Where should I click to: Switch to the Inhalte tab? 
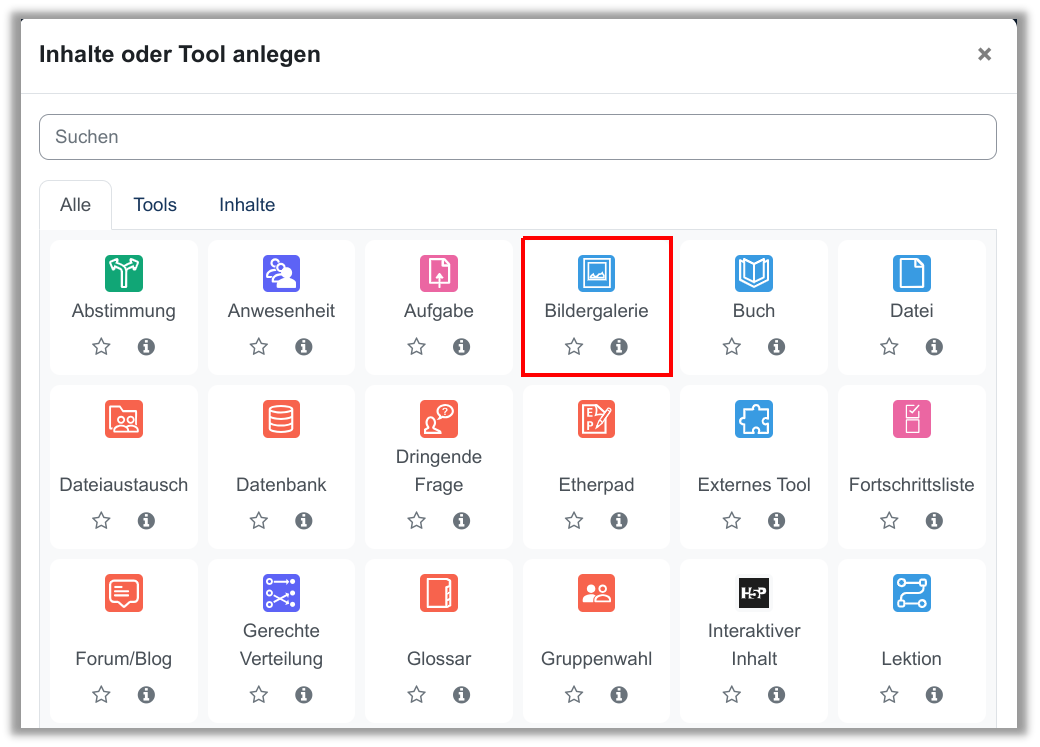[x=247, y=205]
